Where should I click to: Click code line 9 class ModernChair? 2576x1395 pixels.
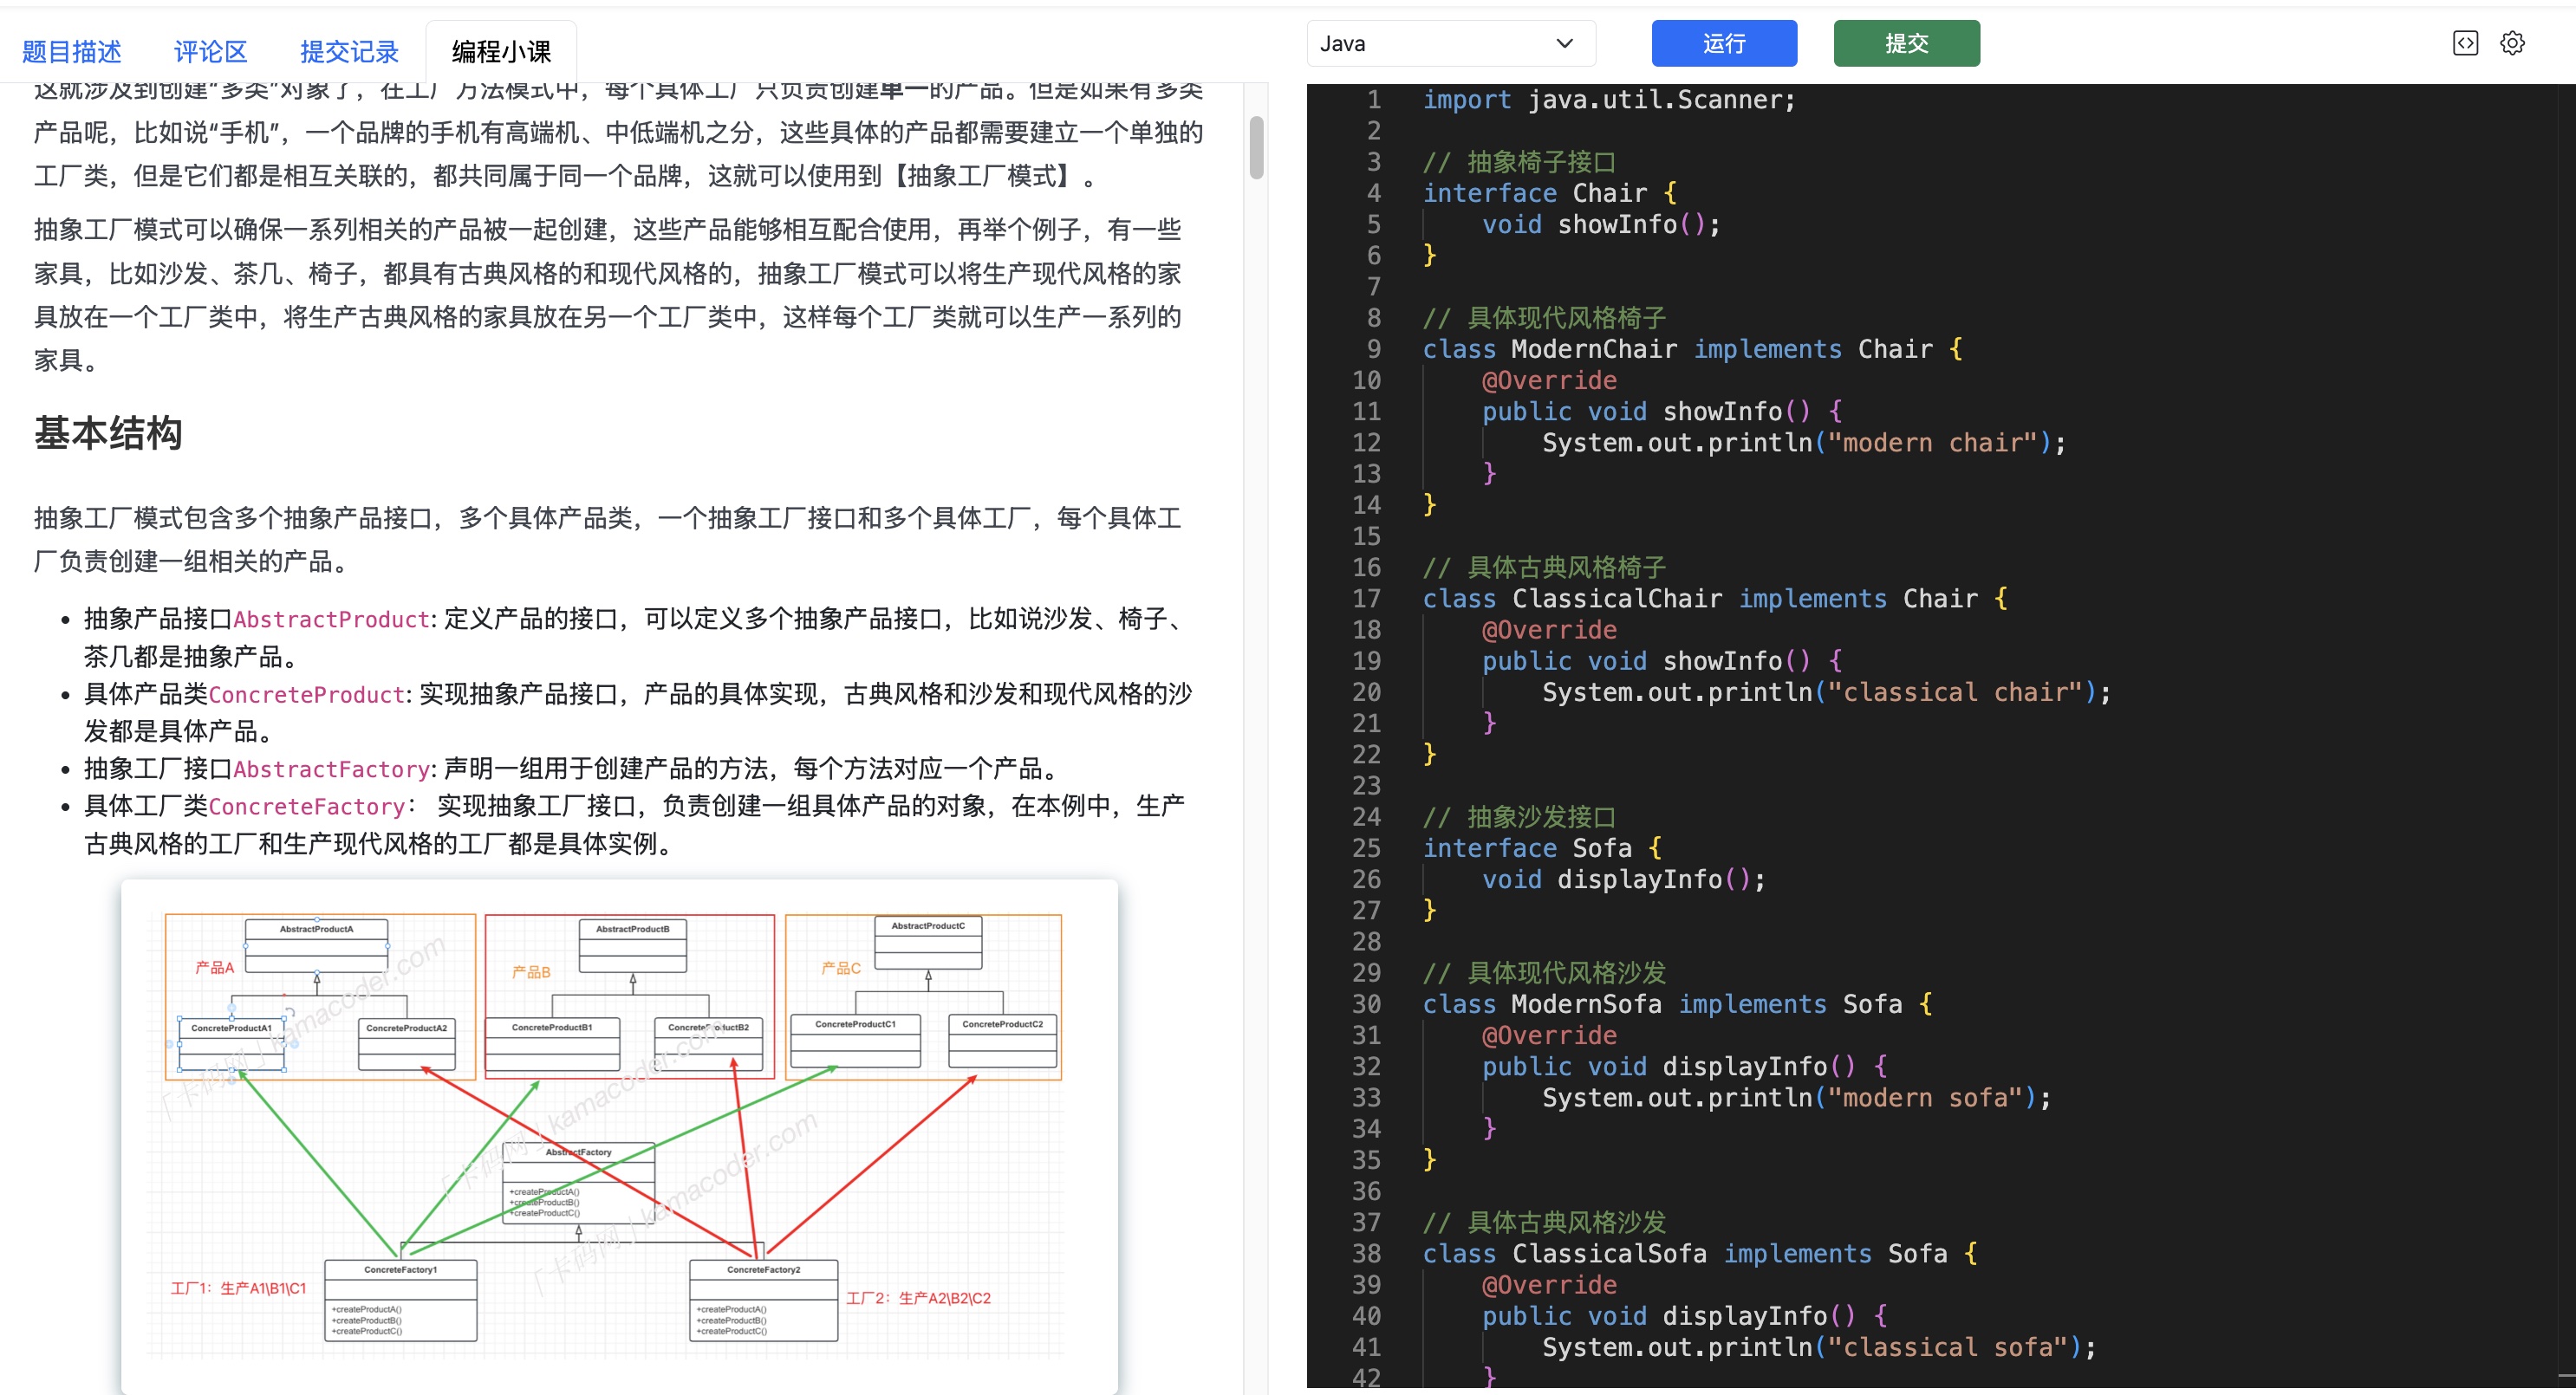click(x=1692, y=349)
